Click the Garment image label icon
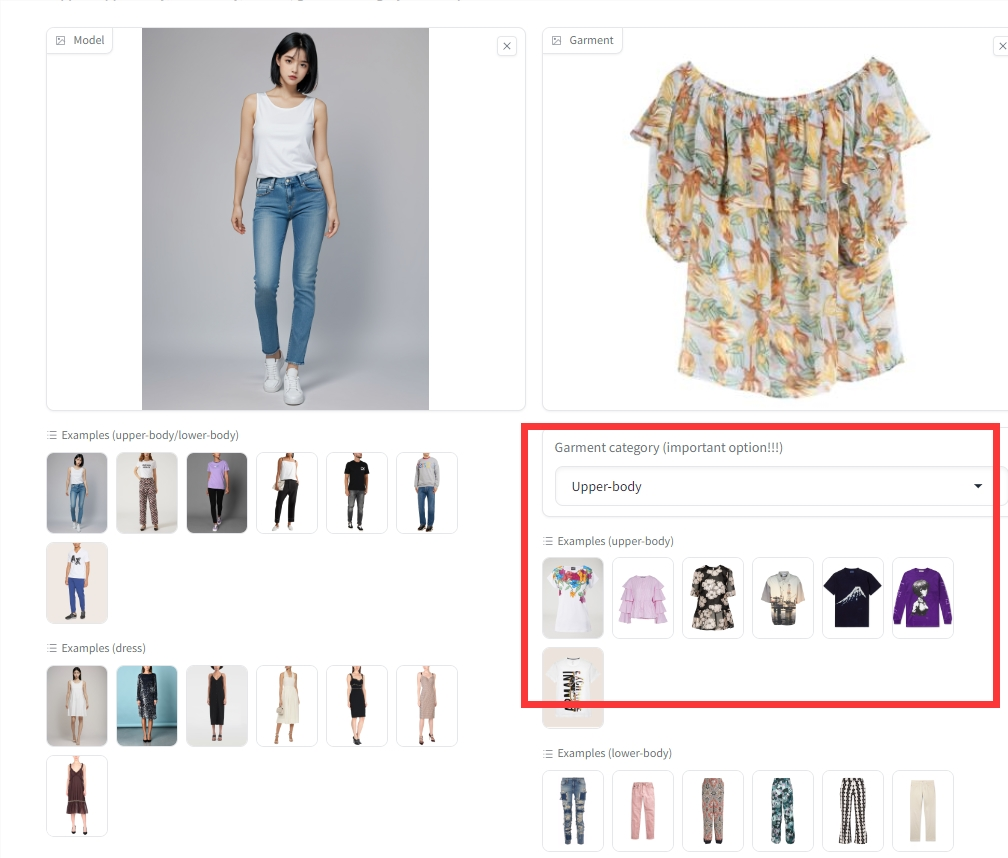The width and height of the screenshot is (1008, 858). (x=557, y=41)
